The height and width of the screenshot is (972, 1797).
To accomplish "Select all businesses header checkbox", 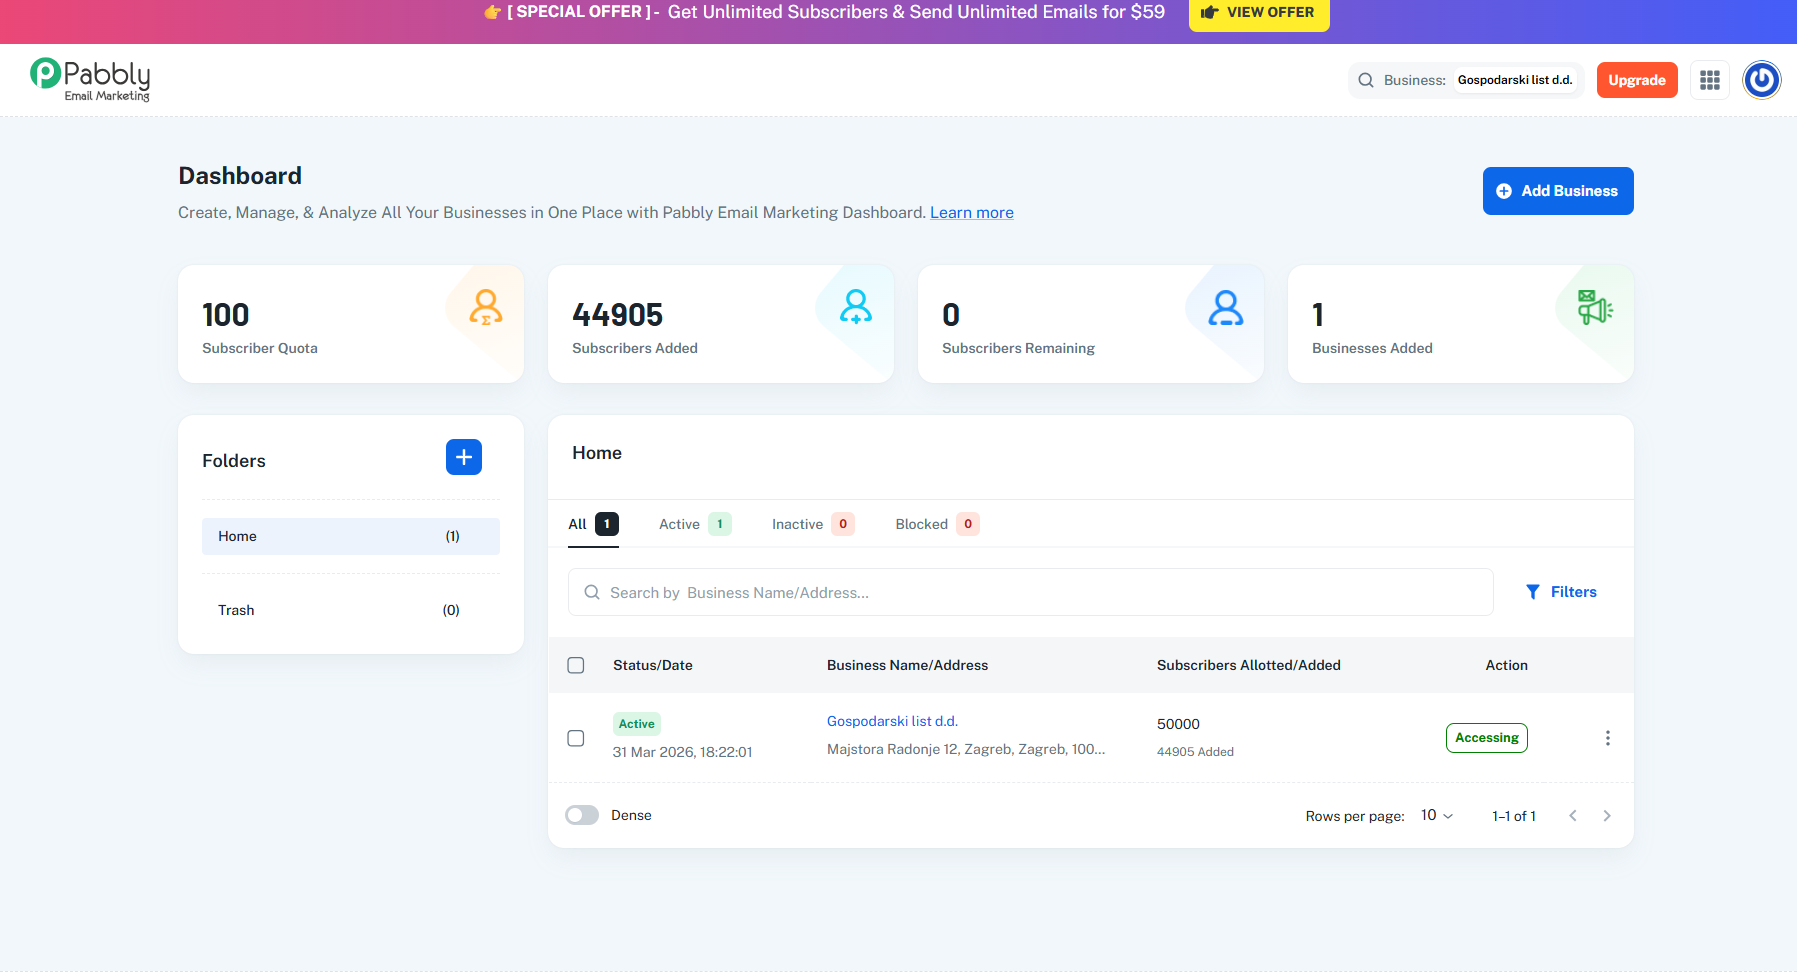I will point(576,665).
